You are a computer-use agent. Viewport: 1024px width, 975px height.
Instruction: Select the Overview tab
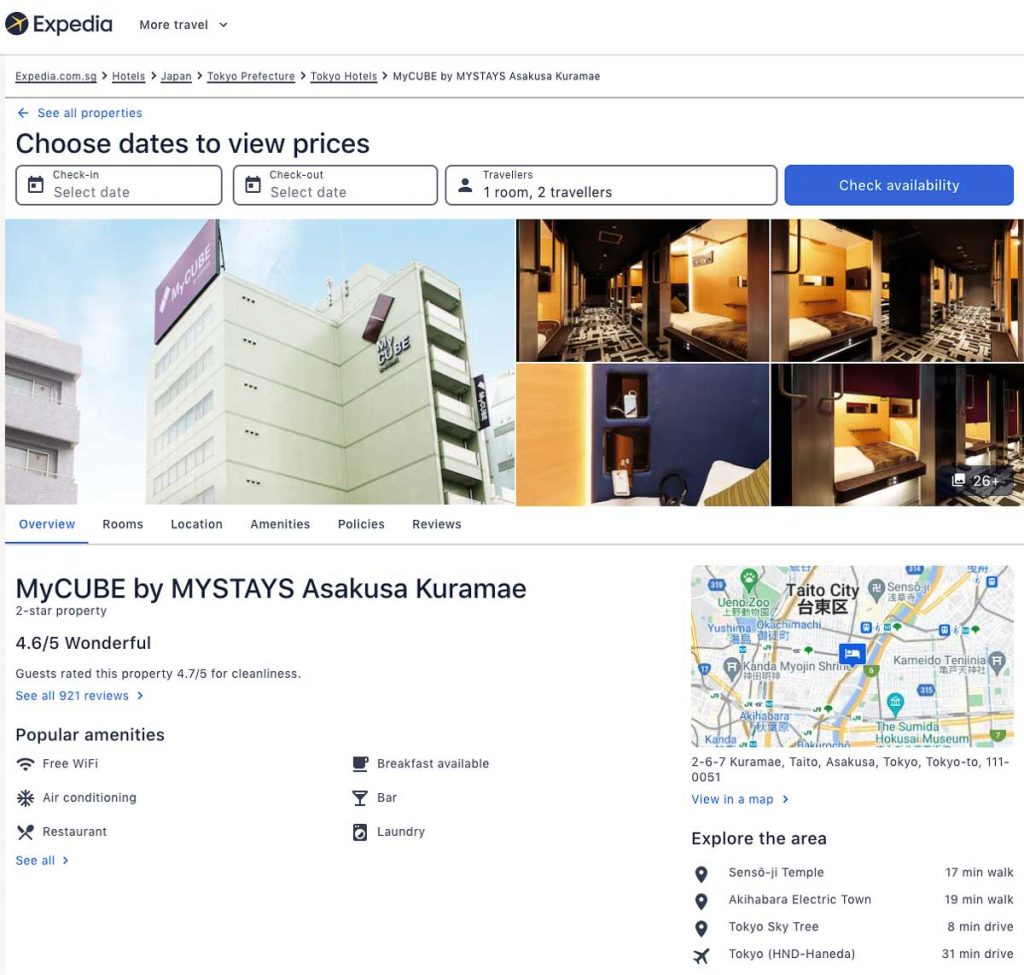pos(47,524)
